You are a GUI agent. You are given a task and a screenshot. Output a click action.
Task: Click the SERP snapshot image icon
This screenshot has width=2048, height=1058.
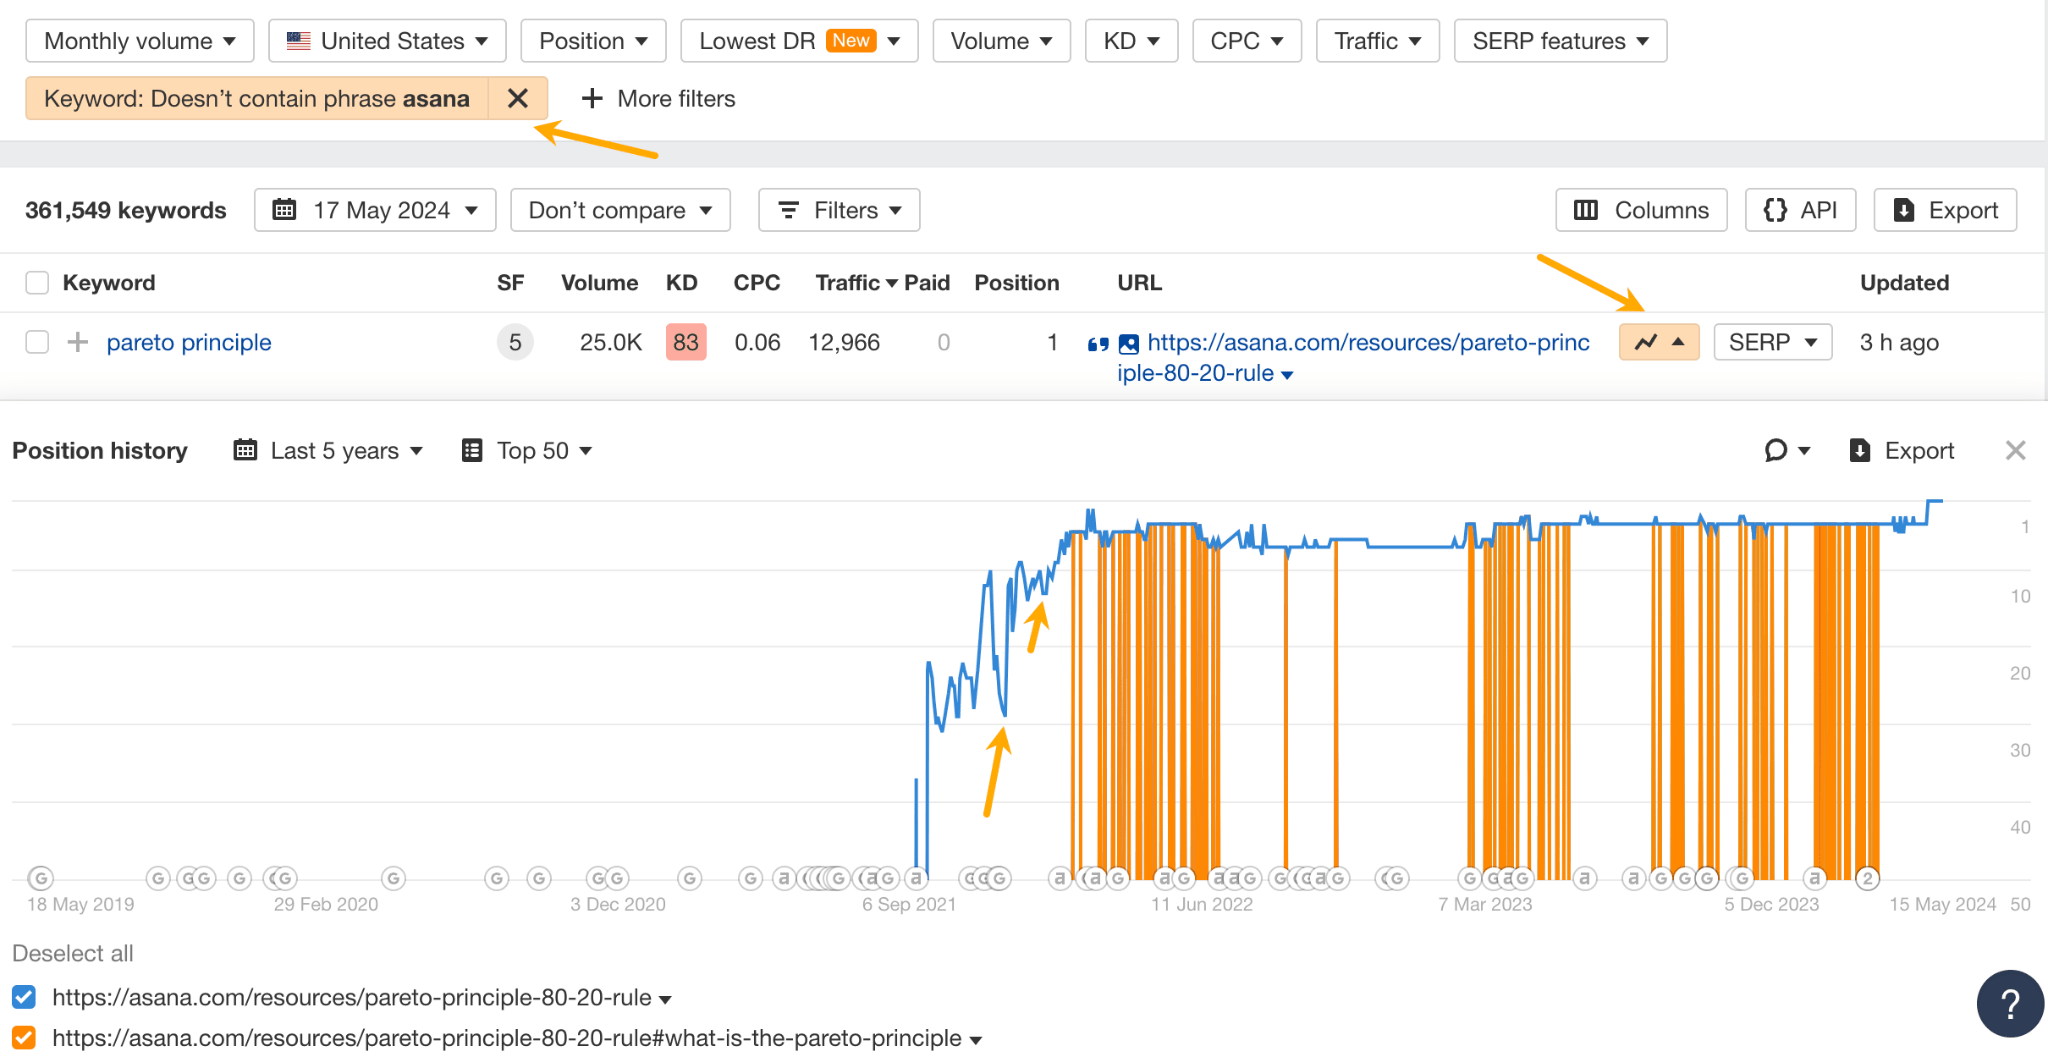coord(1128,341)
